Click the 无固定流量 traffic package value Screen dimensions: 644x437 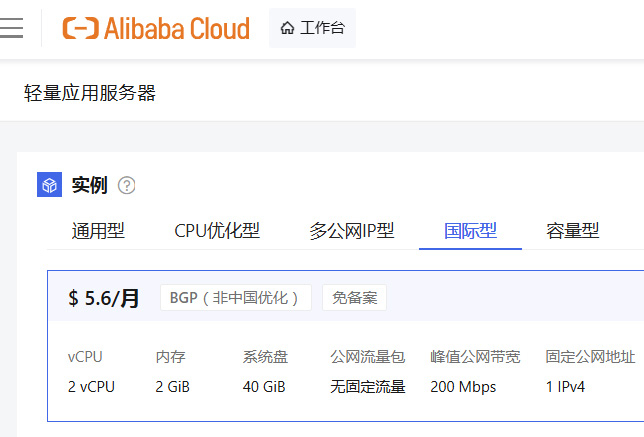[x=368, y=386]
